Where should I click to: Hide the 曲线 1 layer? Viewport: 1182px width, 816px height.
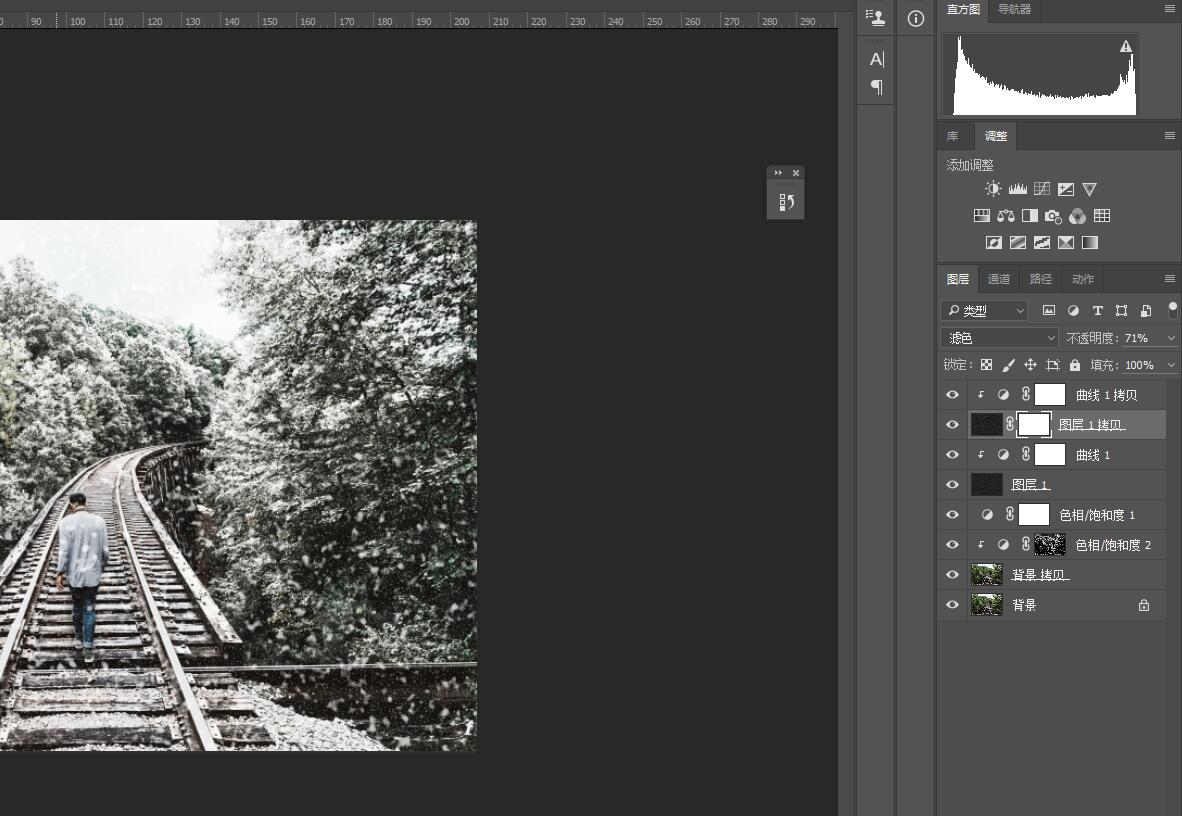point(952,455)
